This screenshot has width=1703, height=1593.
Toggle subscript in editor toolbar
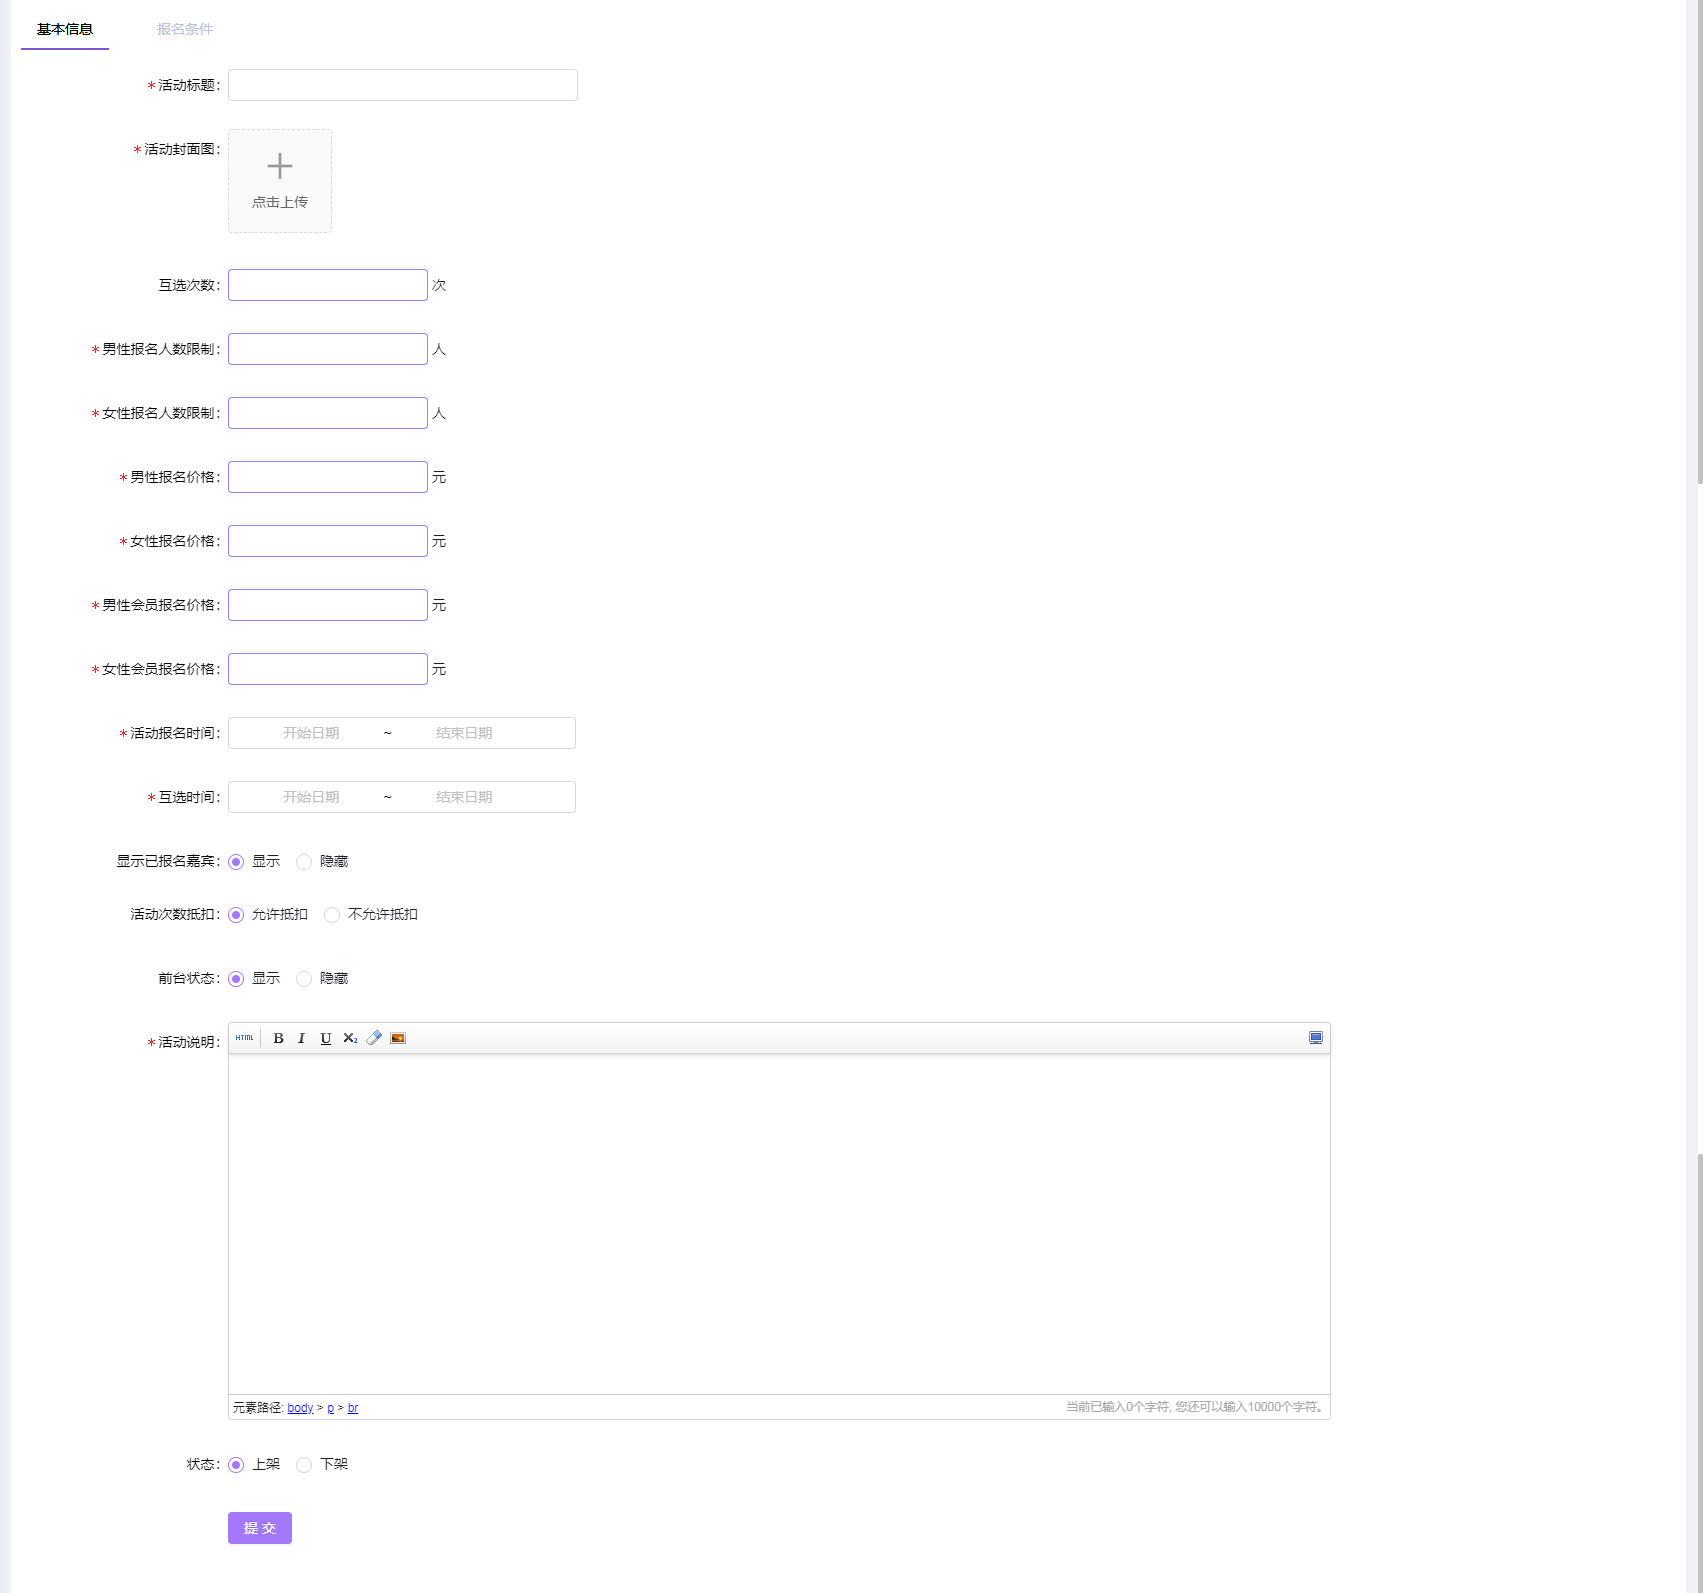(350, 1038)
